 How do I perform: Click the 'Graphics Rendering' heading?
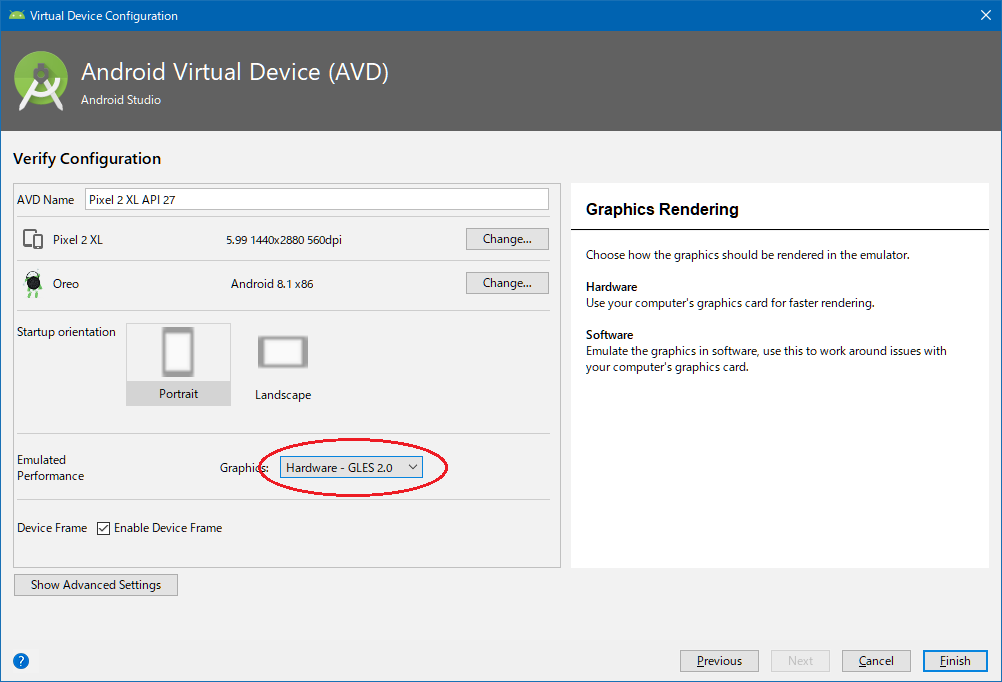tap(662, 210)
